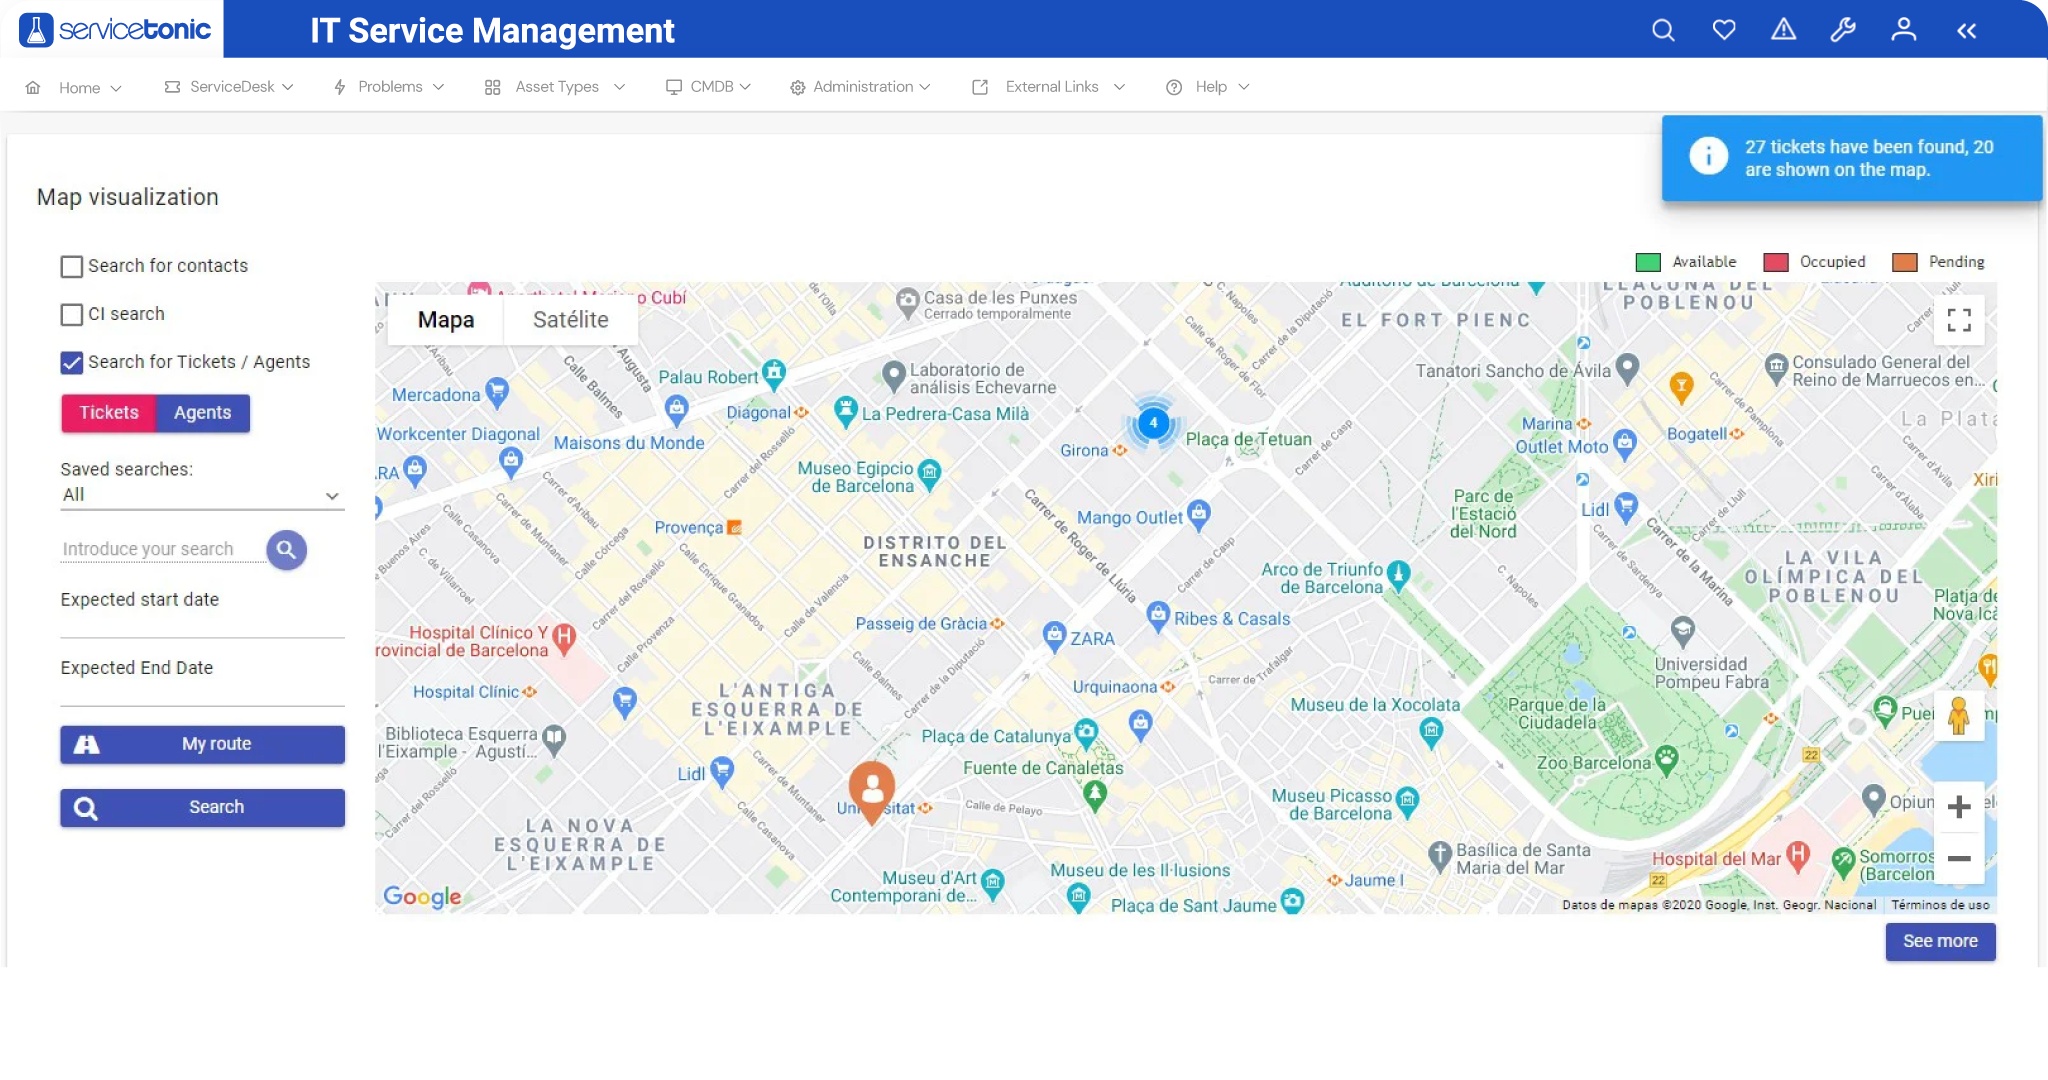
Task: Open the warning alerts triangle icon
Action: [1783, 30]
